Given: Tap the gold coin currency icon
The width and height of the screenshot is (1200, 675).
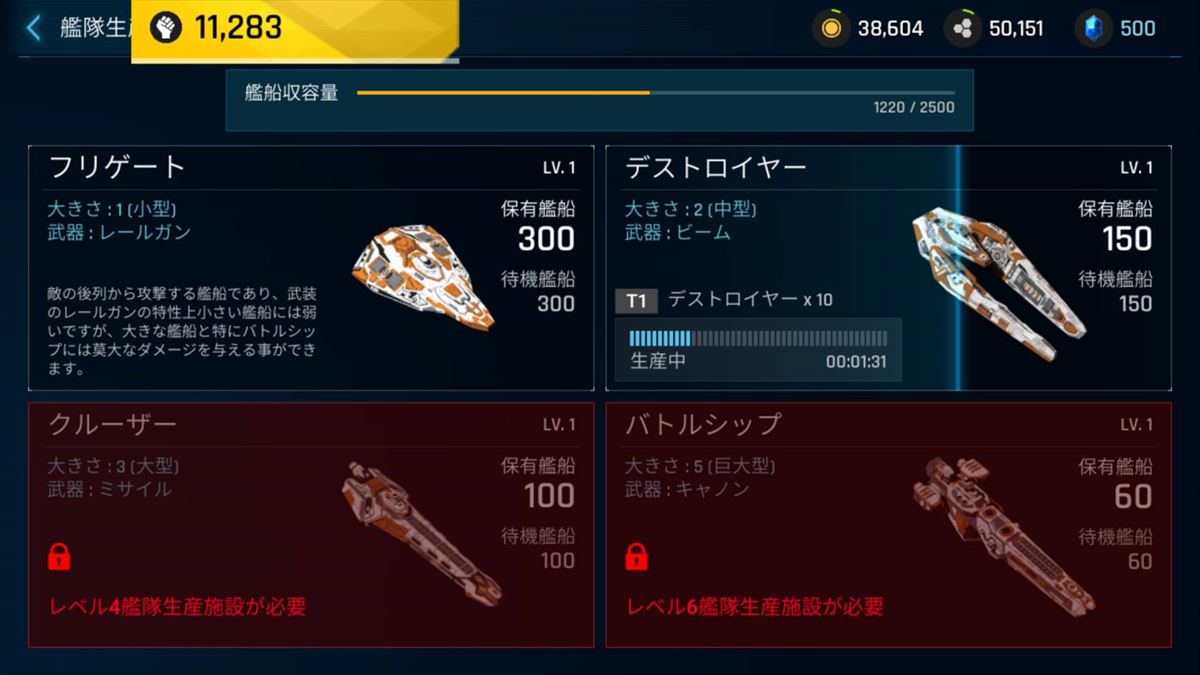Looking at the screenshot, I should 831,28.
